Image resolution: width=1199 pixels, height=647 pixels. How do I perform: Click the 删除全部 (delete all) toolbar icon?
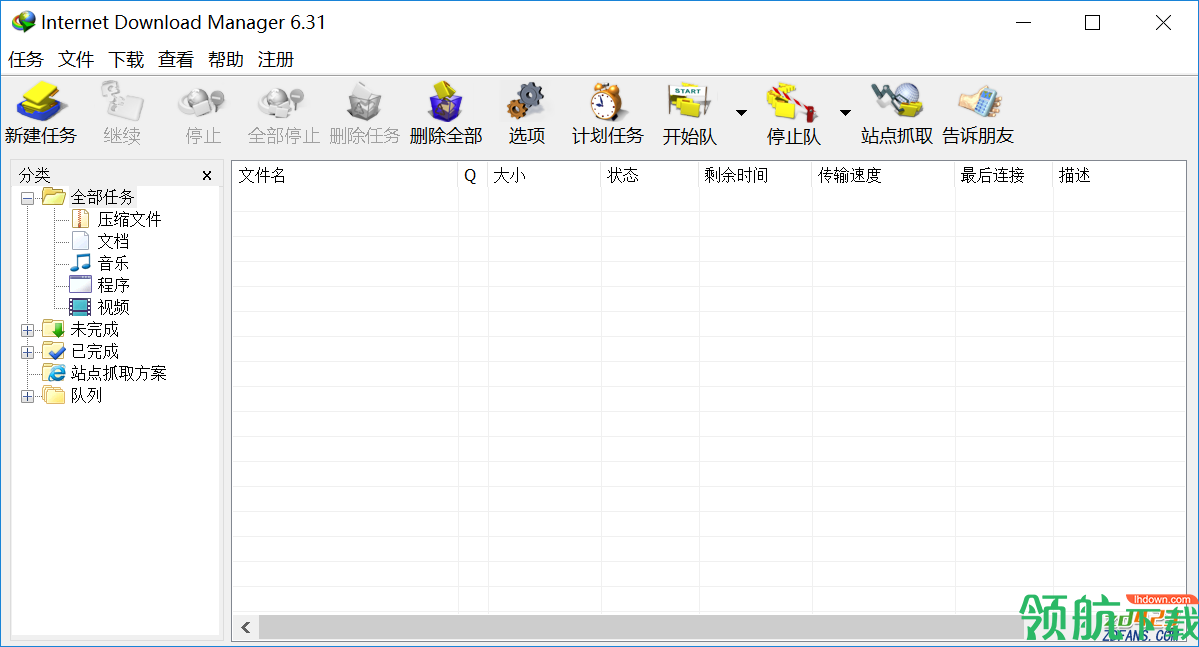(446, 102)
